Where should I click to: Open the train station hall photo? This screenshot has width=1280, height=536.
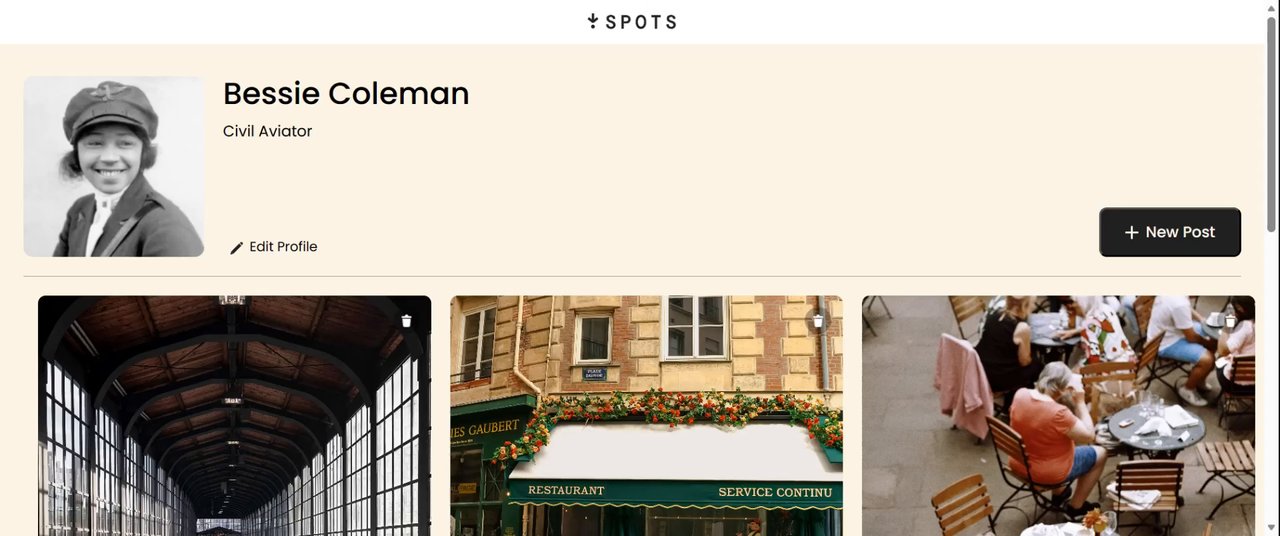point(234,416)
